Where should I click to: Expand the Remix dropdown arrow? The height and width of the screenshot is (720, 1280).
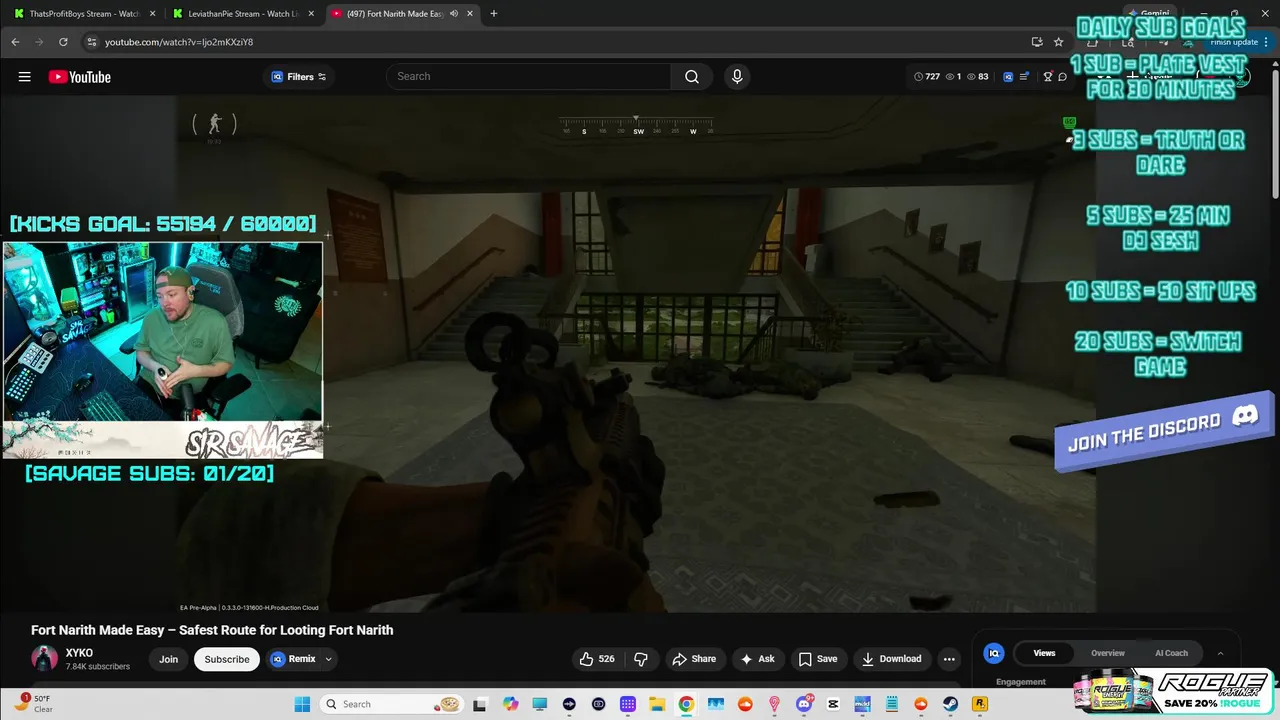tap(328, 659)
